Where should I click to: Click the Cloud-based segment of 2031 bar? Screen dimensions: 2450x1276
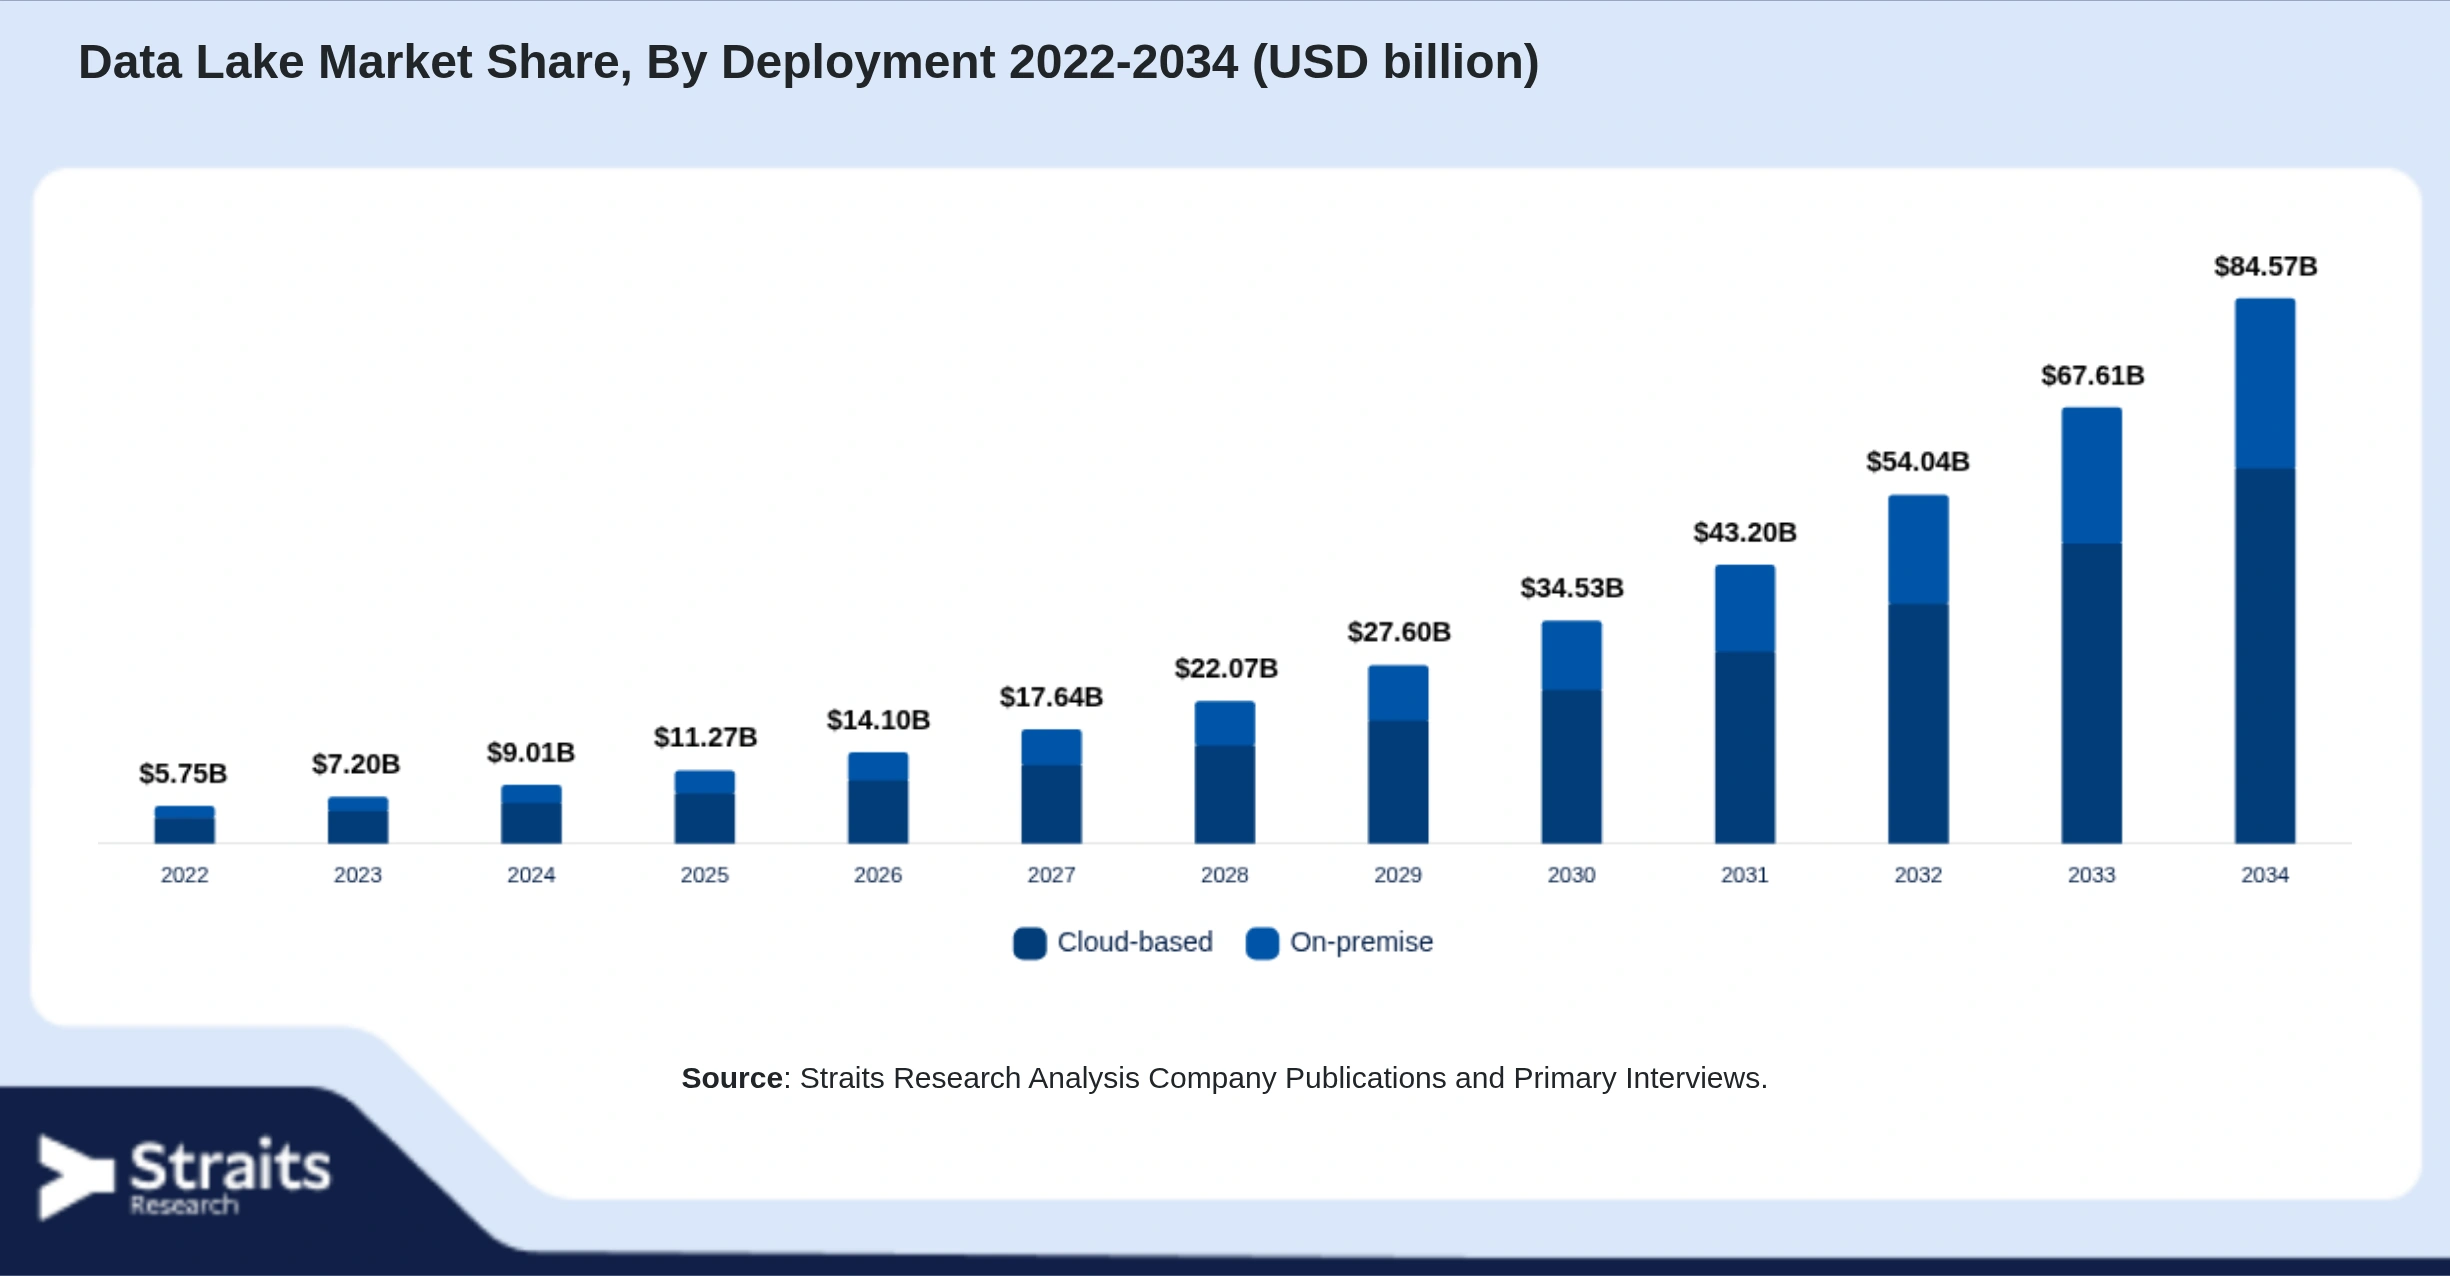(x=1745, y=748)
